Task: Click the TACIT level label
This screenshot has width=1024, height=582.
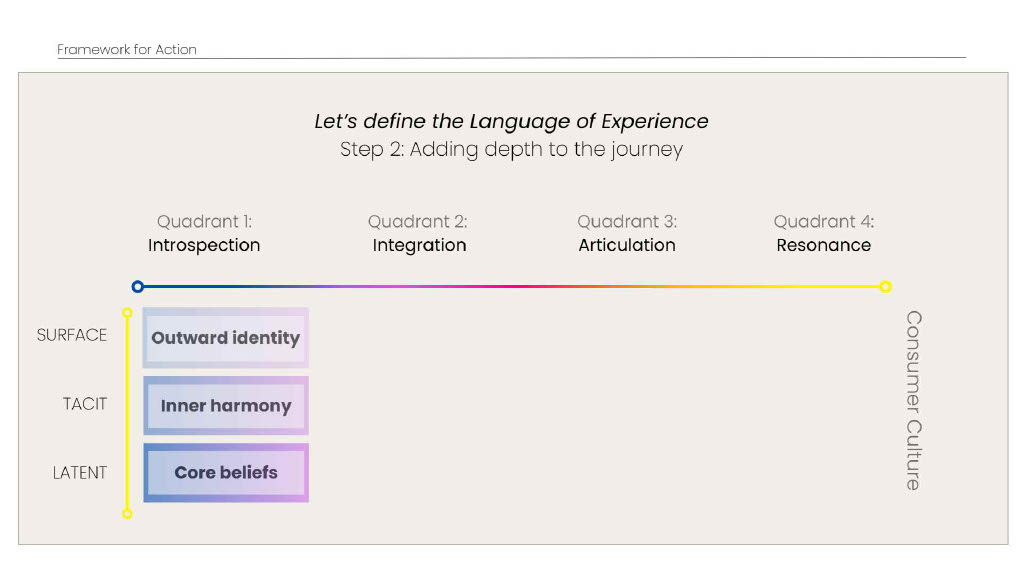Action: pyautogui.click(x=84, y=404)
